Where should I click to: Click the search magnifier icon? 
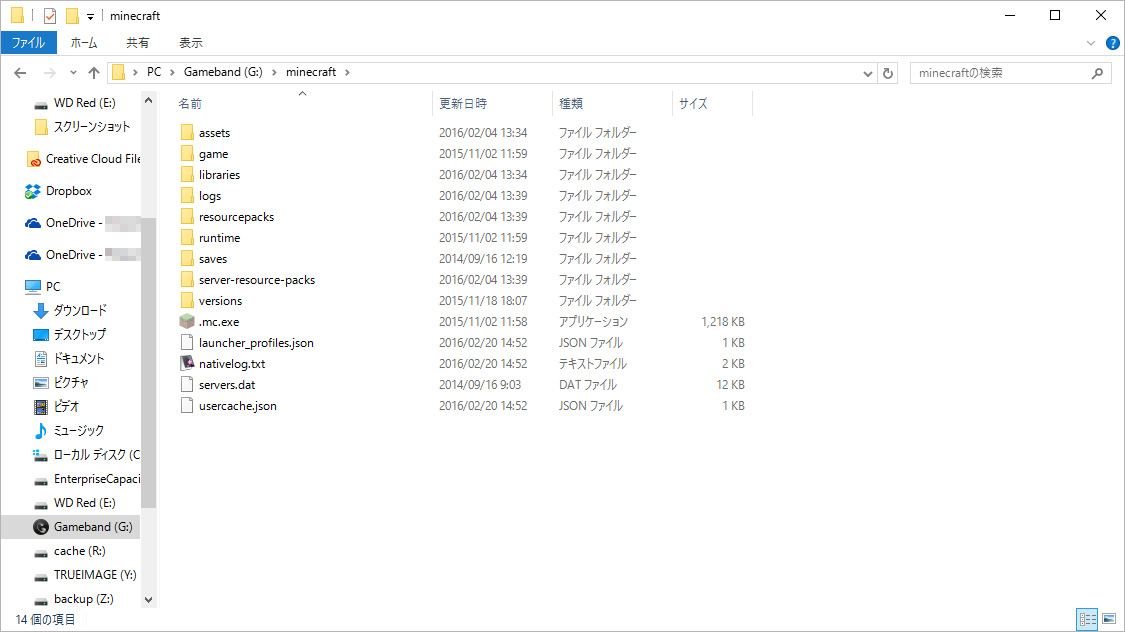[1097, 73]
